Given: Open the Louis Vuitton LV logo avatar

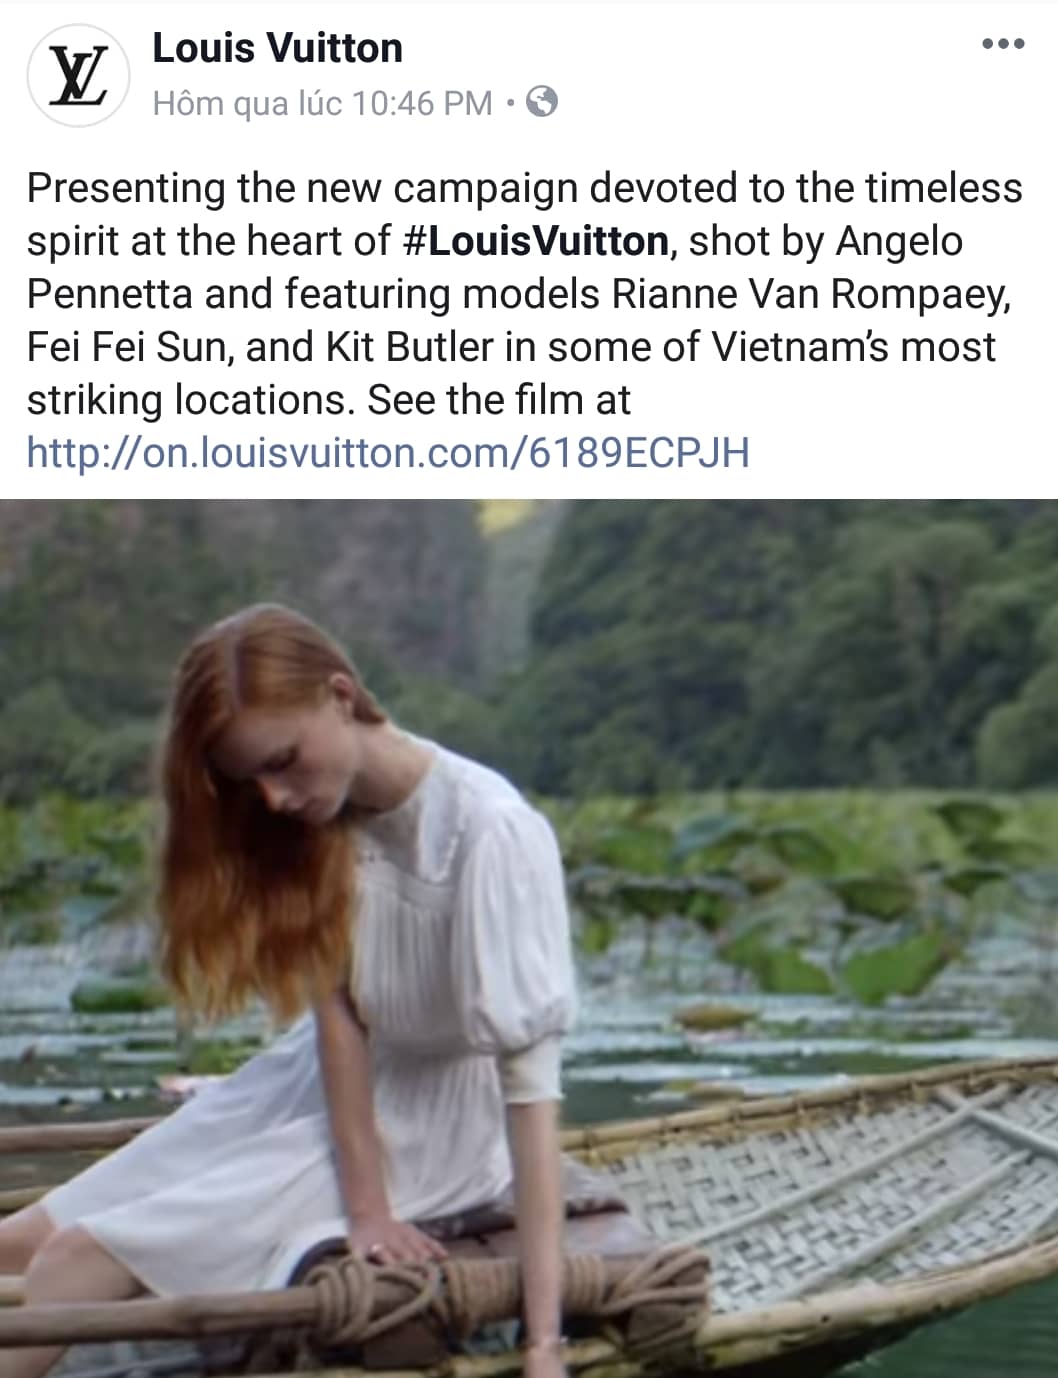Looking at the screenshot, I should pos(79,76).
